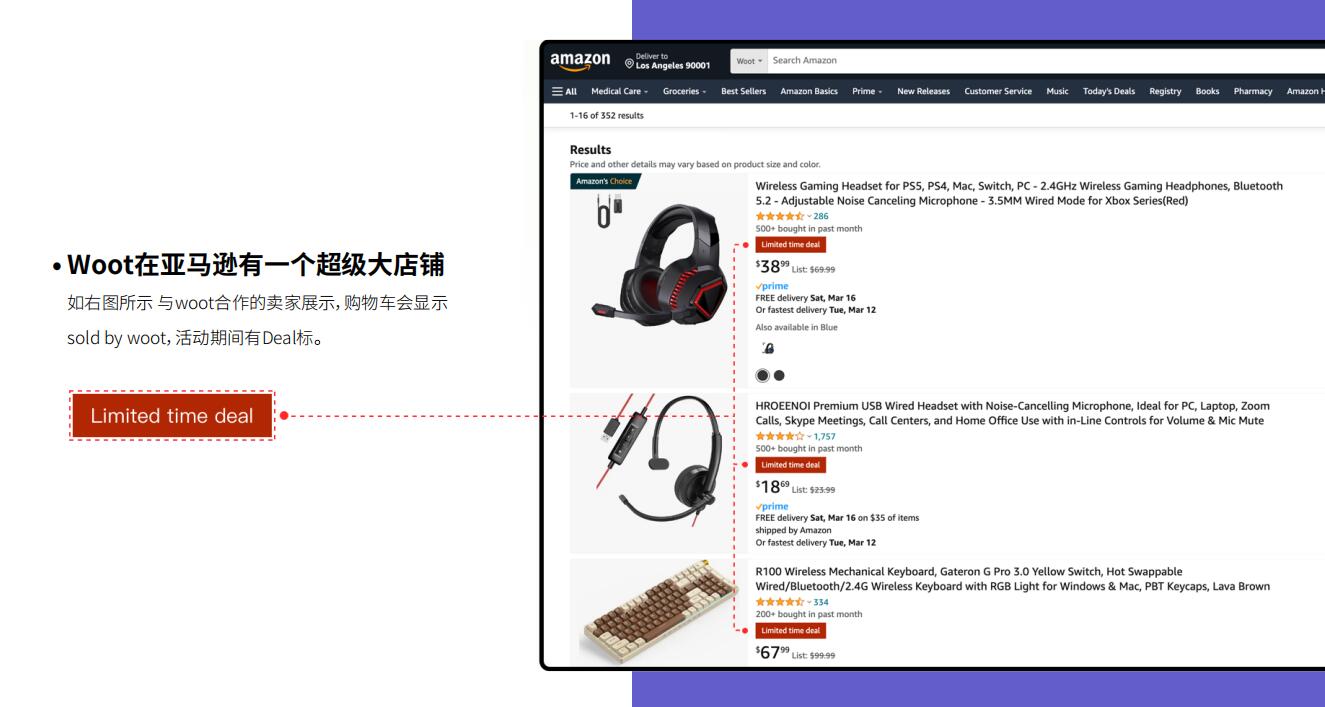The width and height of the screenshot is (1325, 707).
Task: Expand the Woot search category dropdown
Action: (749, 61)
